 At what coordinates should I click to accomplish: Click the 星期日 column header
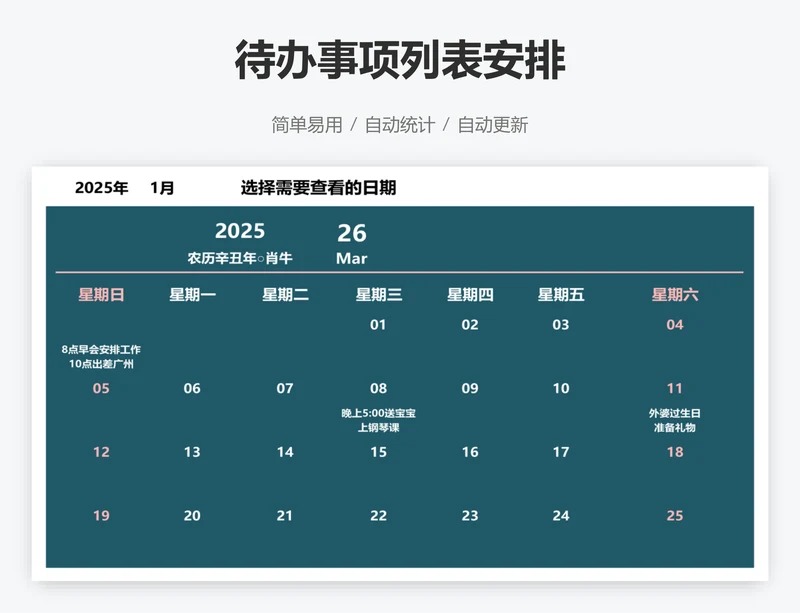coord(101,295)
